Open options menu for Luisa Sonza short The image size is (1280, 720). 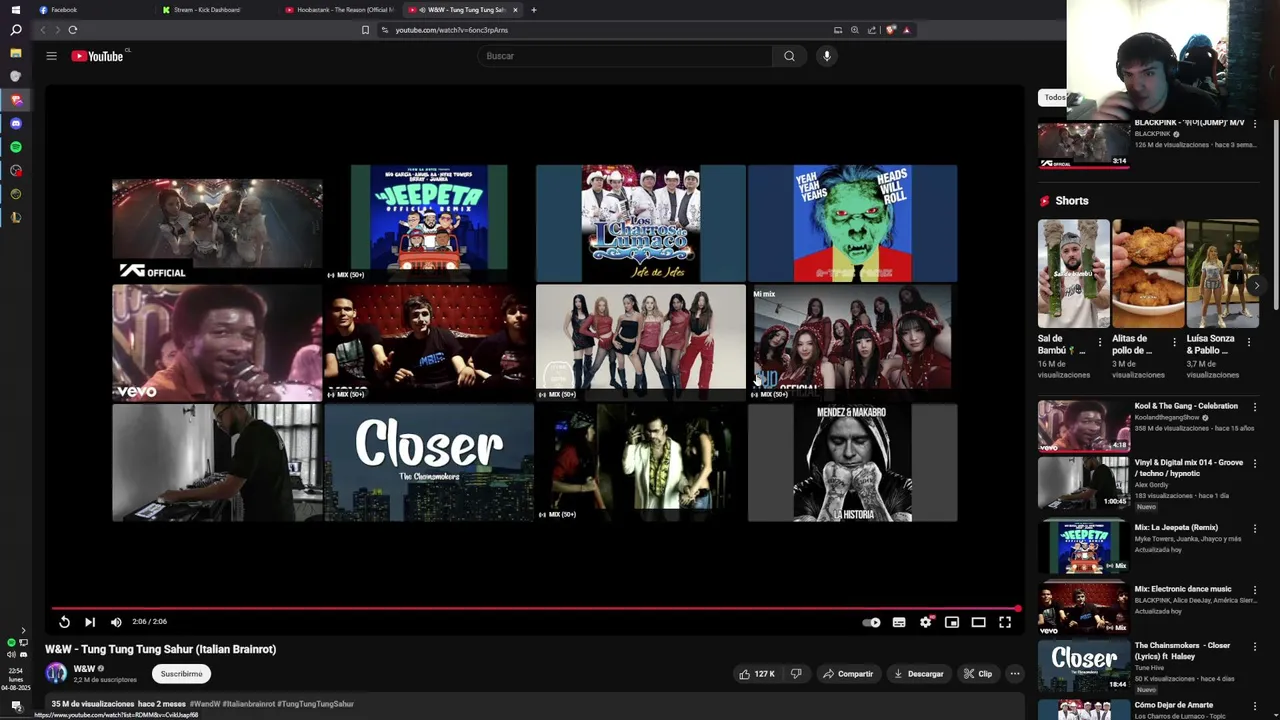1249,343
